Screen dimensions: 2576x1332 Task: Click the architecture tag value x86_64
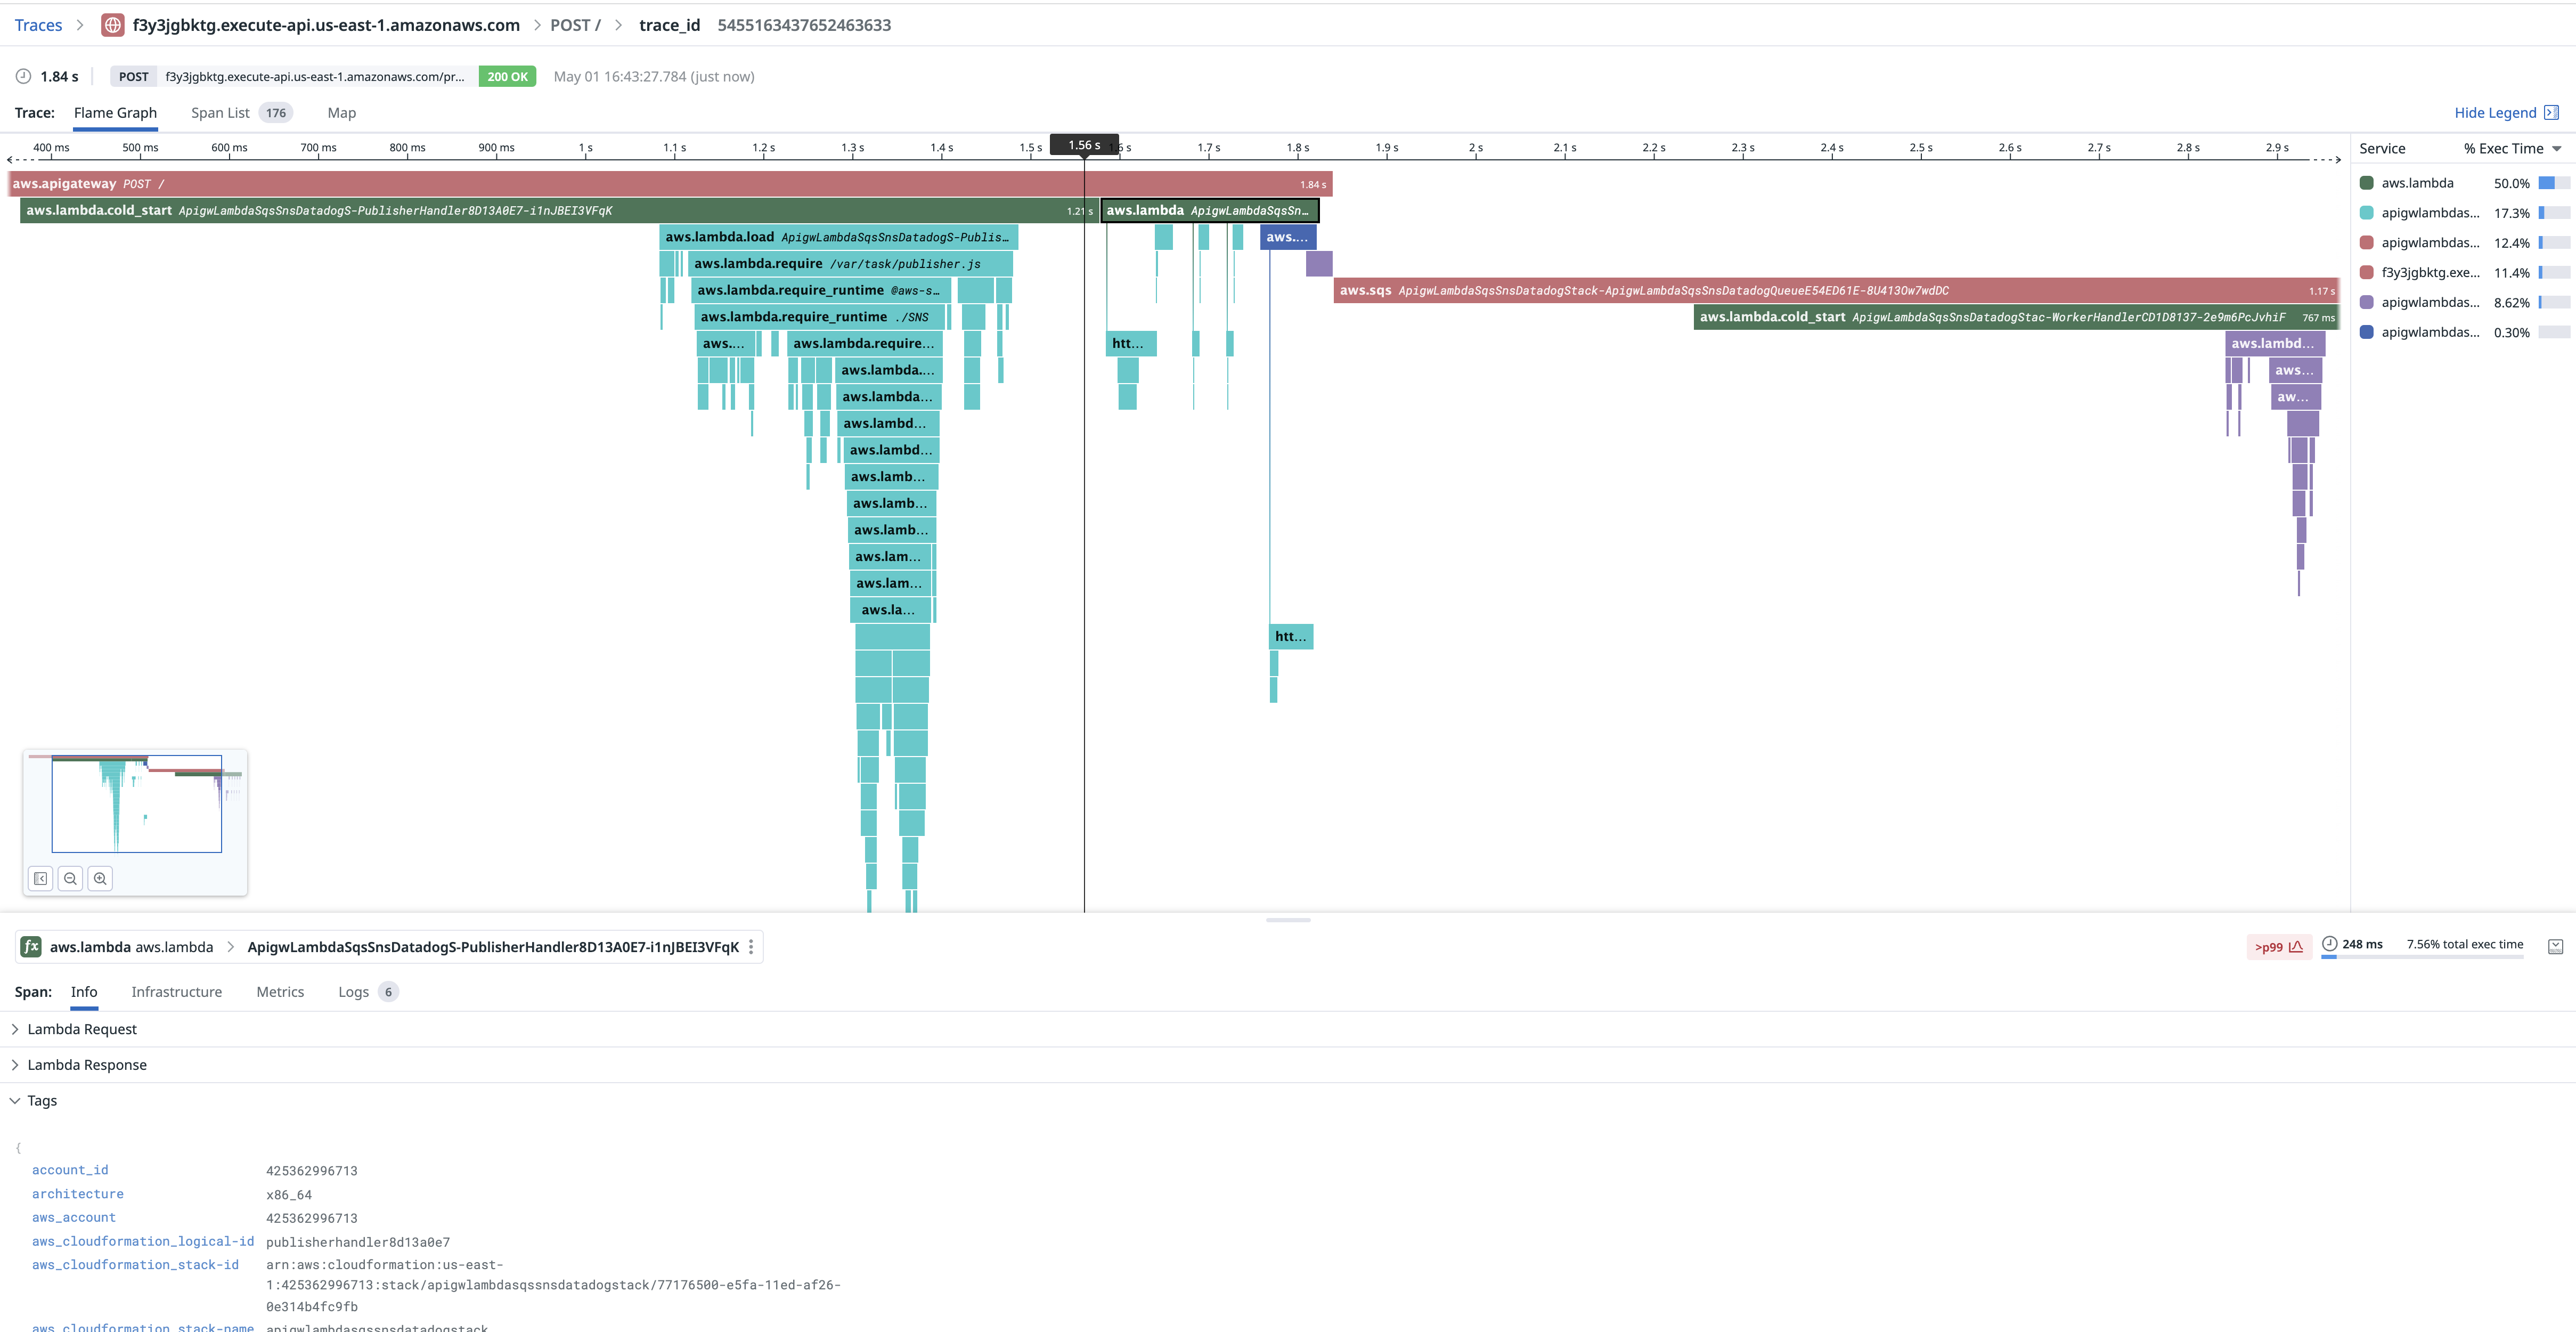click(x=289, y=1195)
